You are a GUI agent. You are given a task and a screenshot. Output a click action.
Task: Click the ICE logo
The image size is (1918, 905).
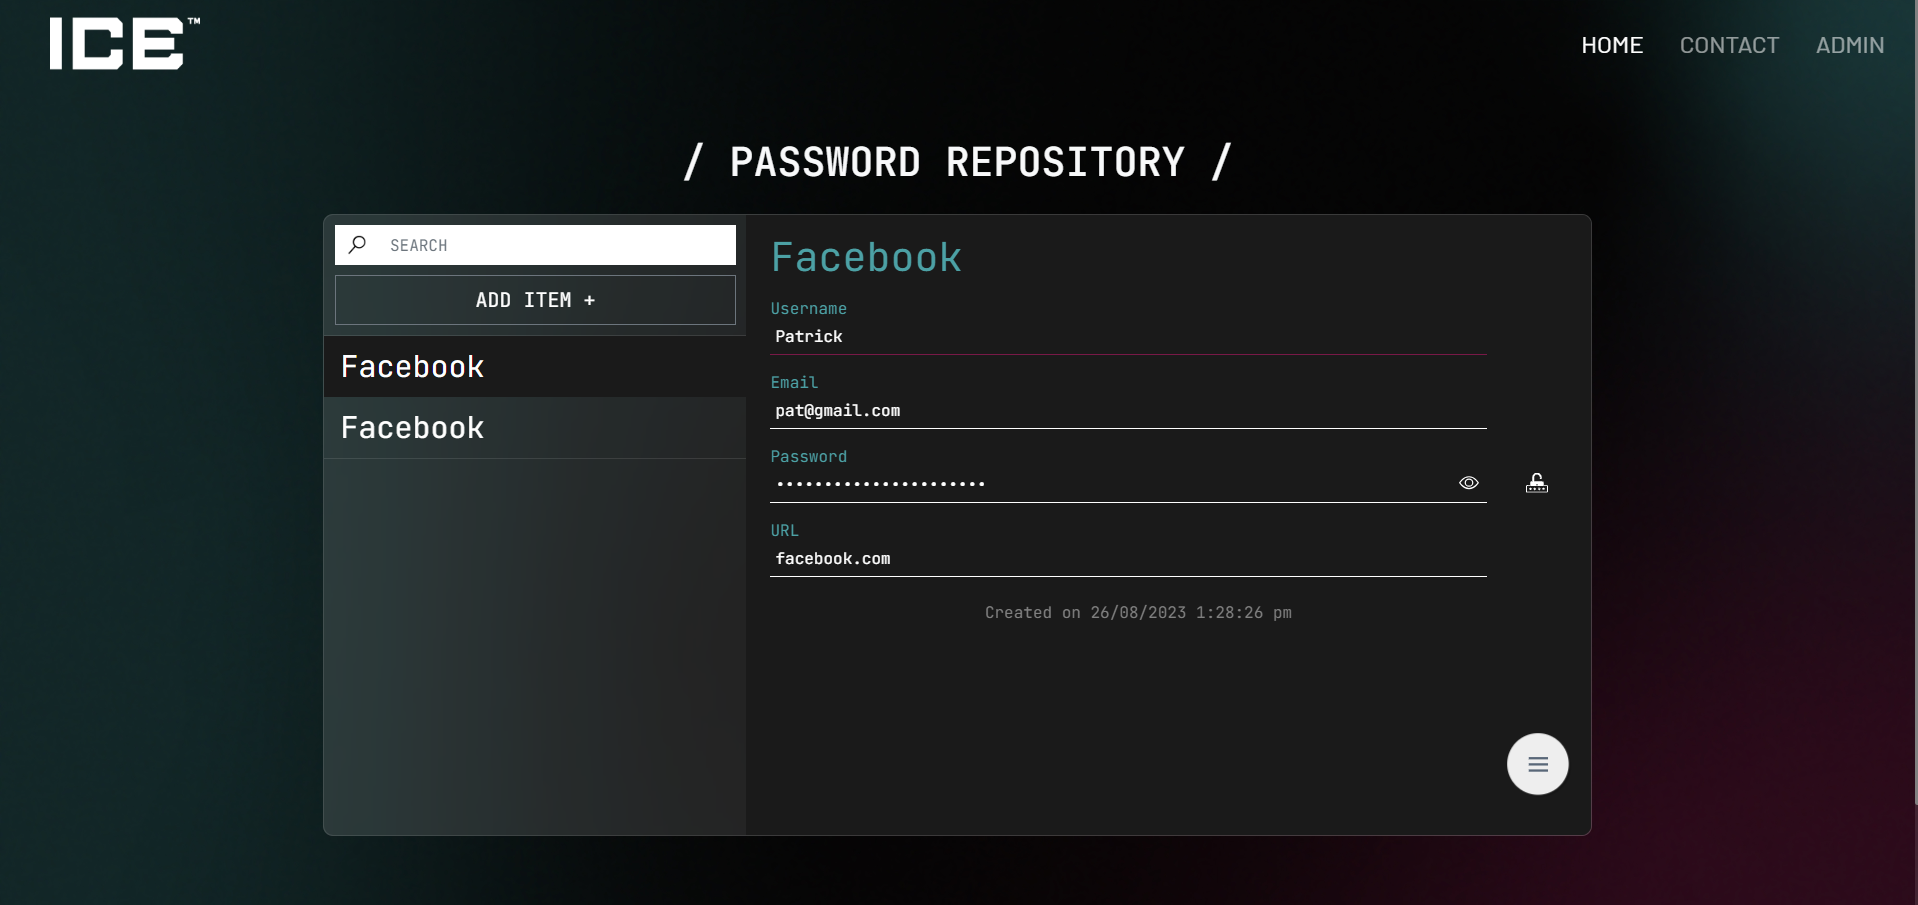pos(124,43)
